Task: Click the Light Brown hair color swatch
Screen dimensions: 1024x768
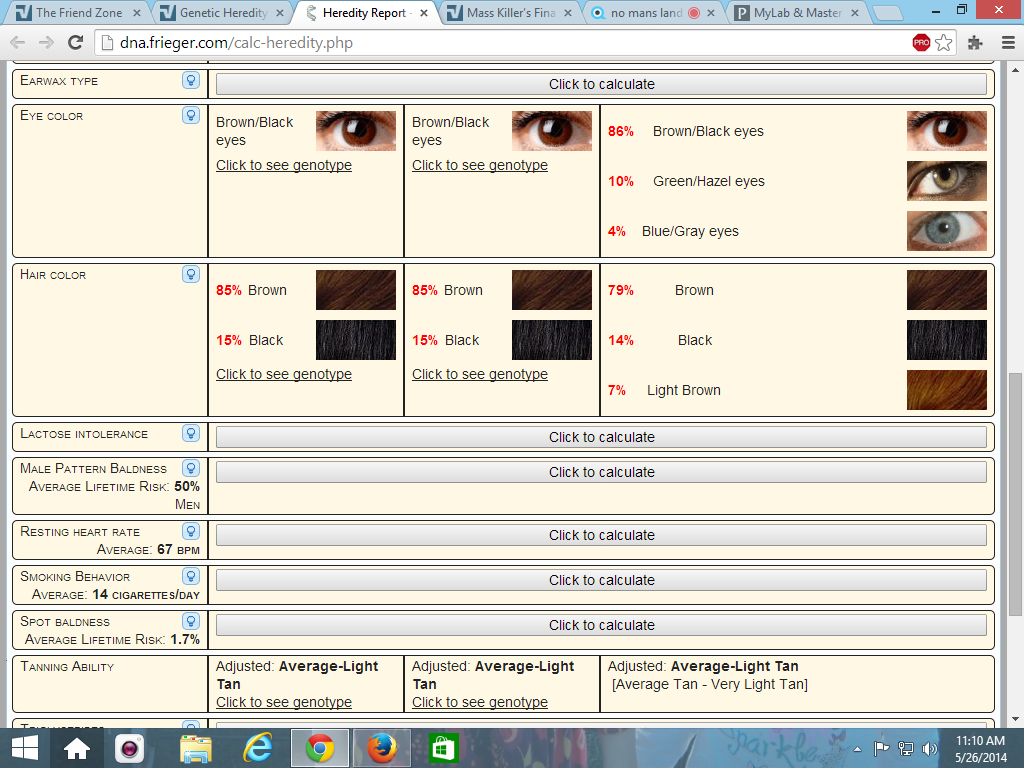Action: click(x=946, y=390)
